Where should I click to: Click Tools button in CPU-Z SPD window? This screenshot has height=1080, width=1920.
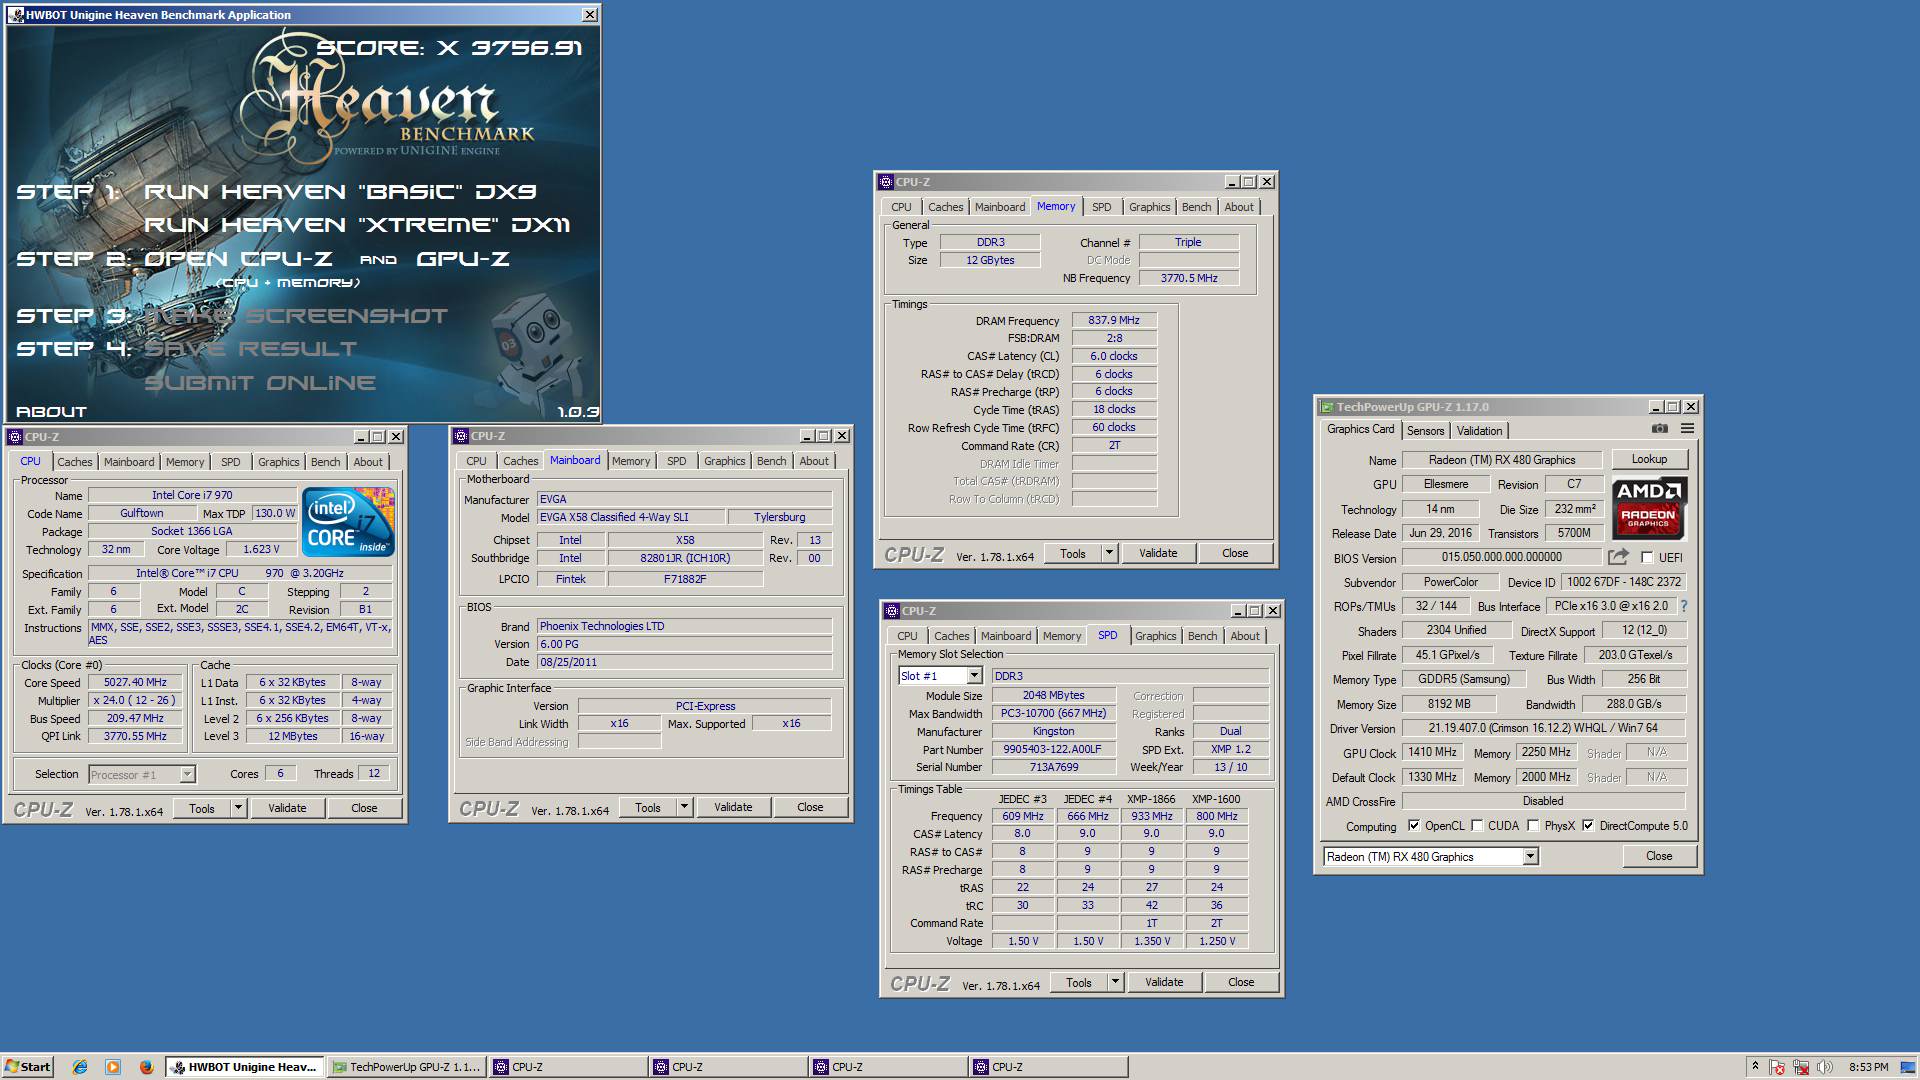(x=1079, y=982)
